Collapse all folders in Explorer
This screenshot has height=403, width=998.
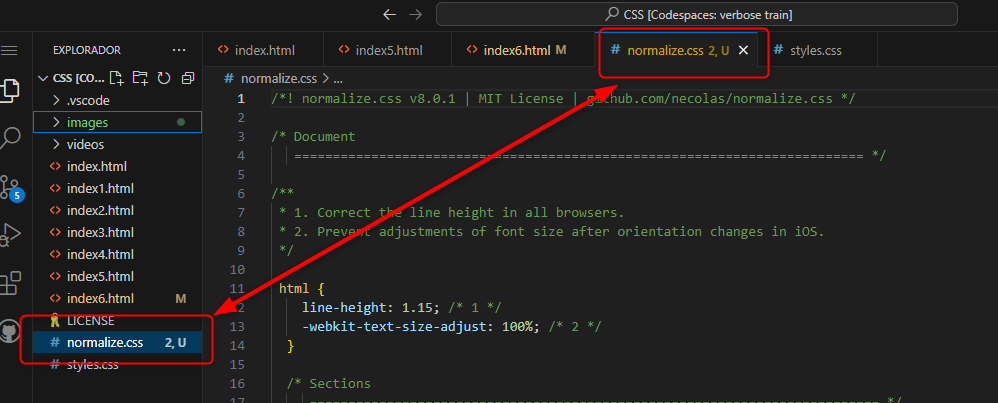point(187,78)
